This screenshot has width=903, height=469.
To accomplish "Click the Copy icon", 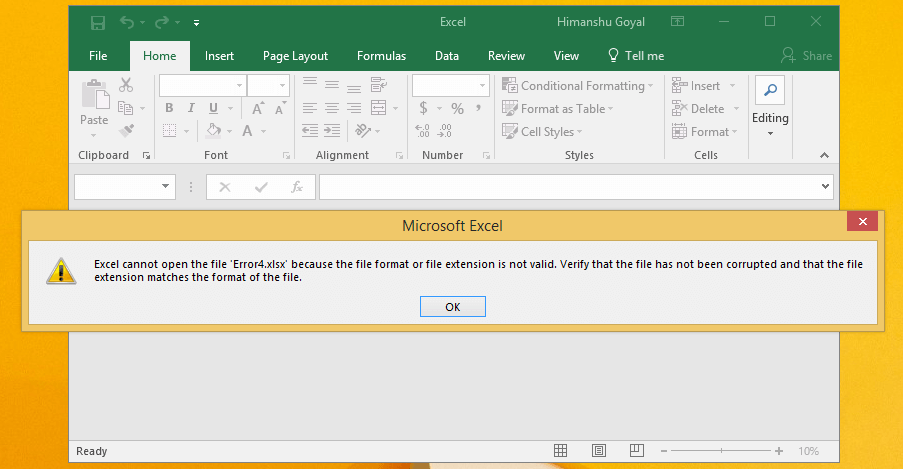I will [125, 108].
